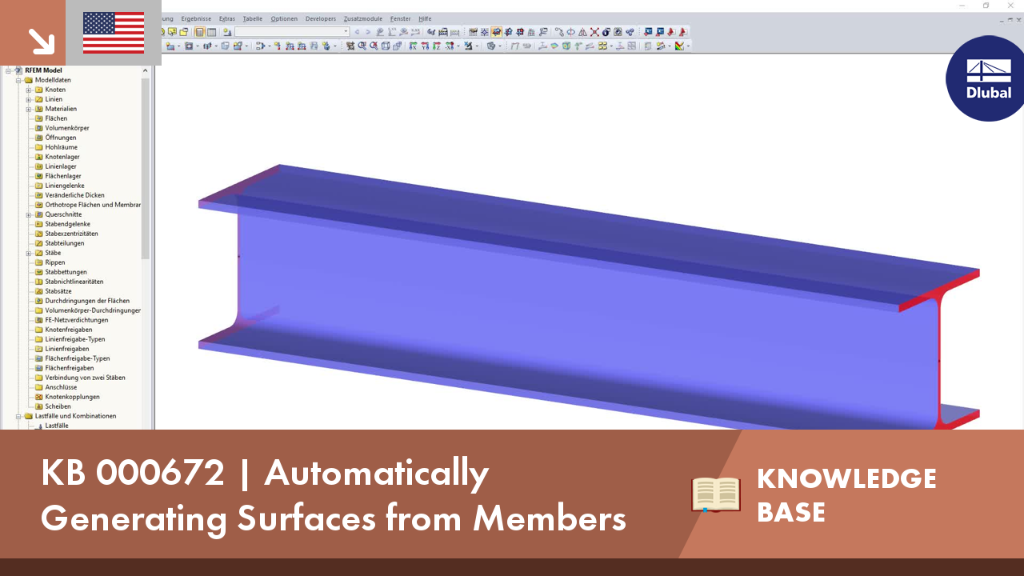This screenshot has width=1024, height=576.
Task: Open the empty load case combo box
Action: [x=292, y=31]
